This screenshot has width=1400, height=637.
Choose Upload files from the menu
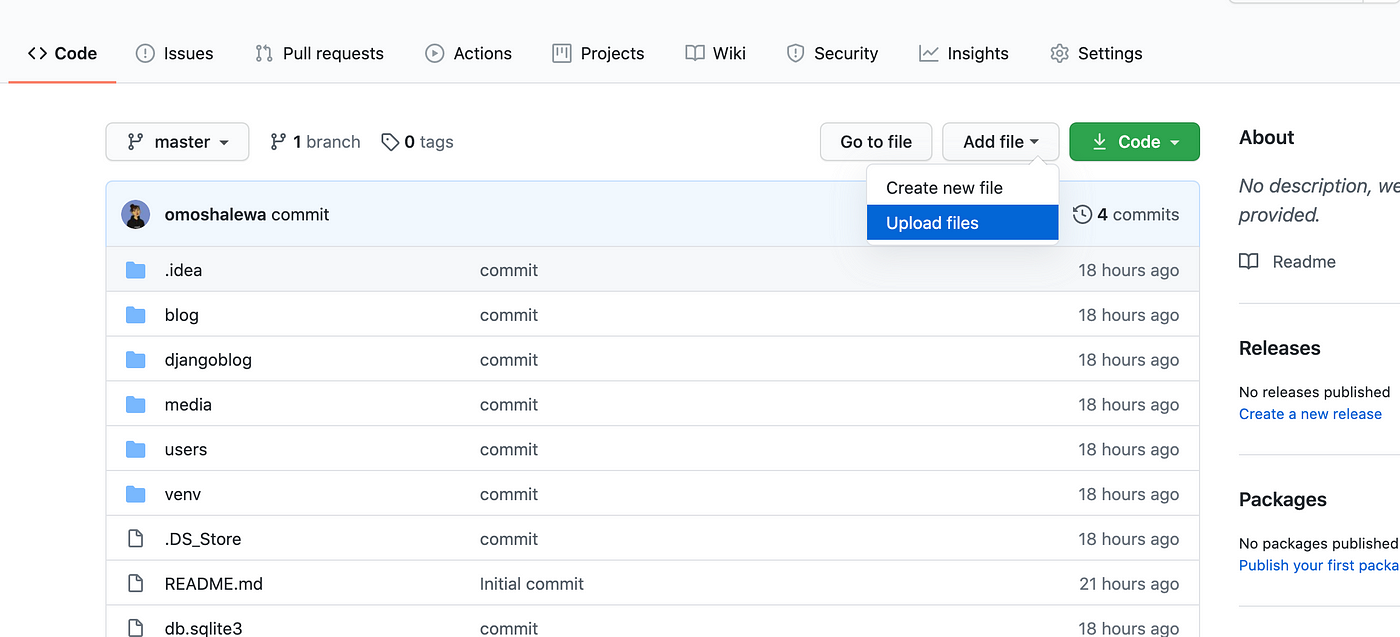coord(962,223)
